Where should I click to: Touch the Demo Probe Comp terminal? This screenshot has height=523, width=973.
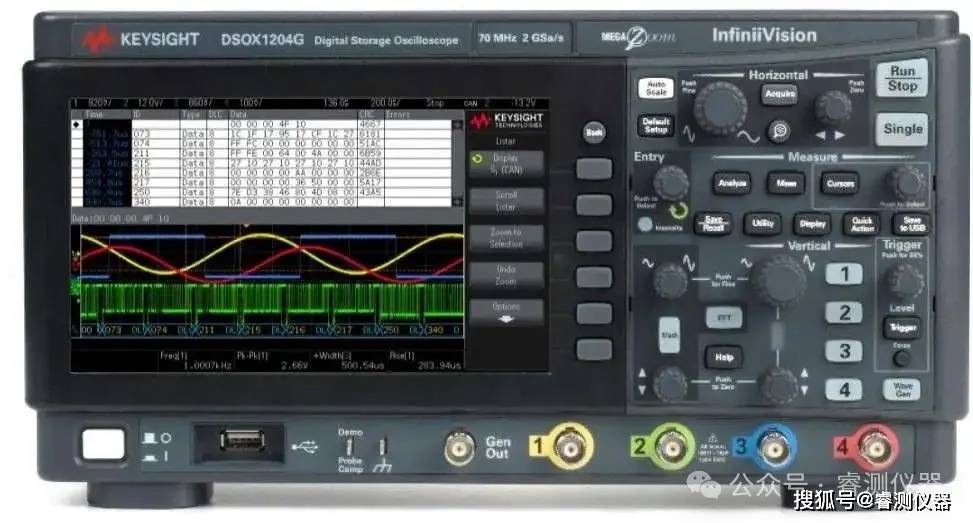[351, 447]
